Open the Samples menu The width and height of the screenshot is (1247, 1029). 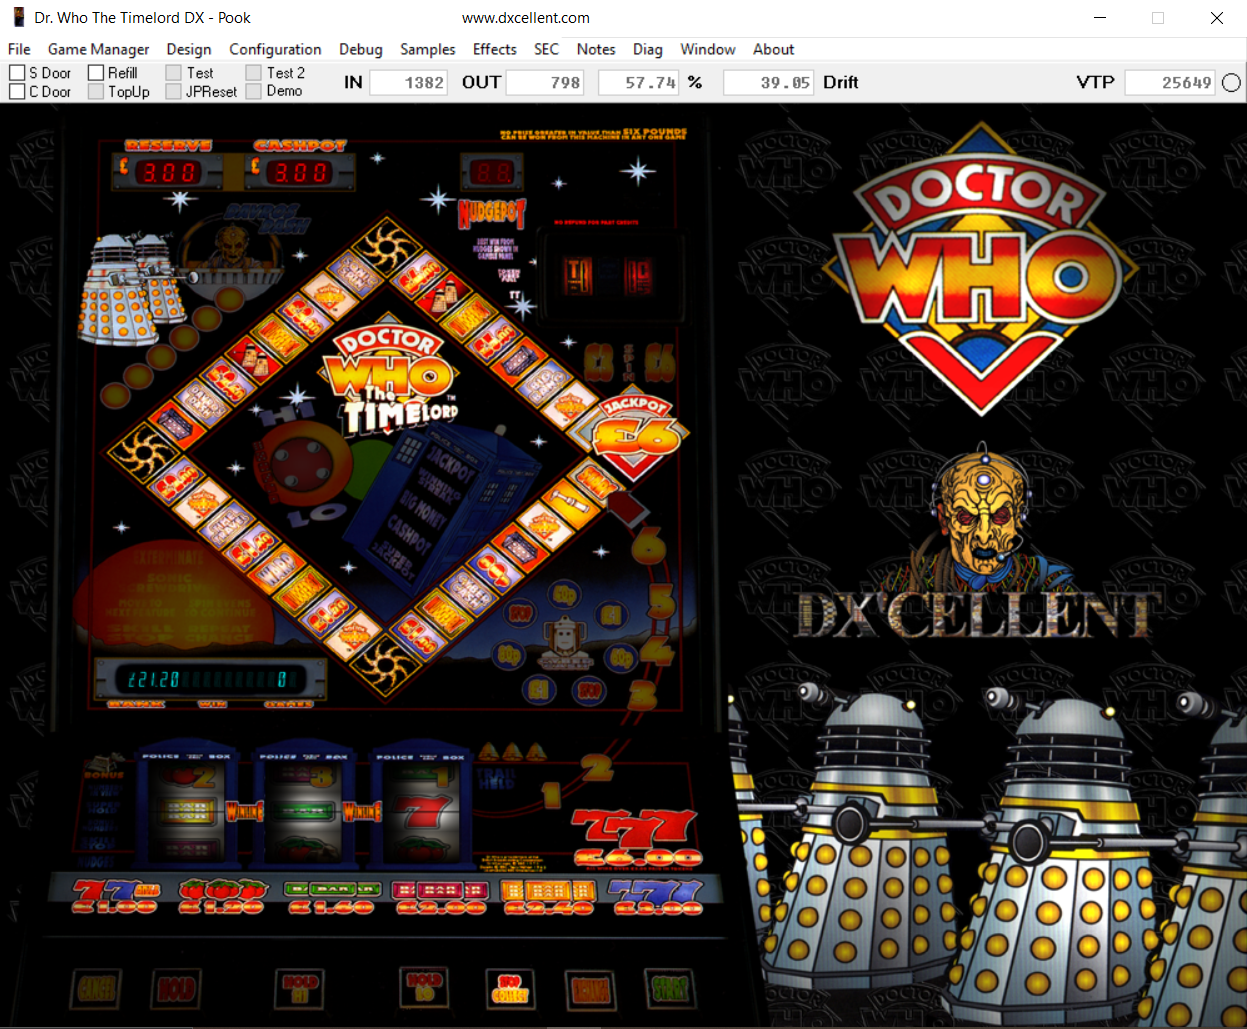coord(427,49)
